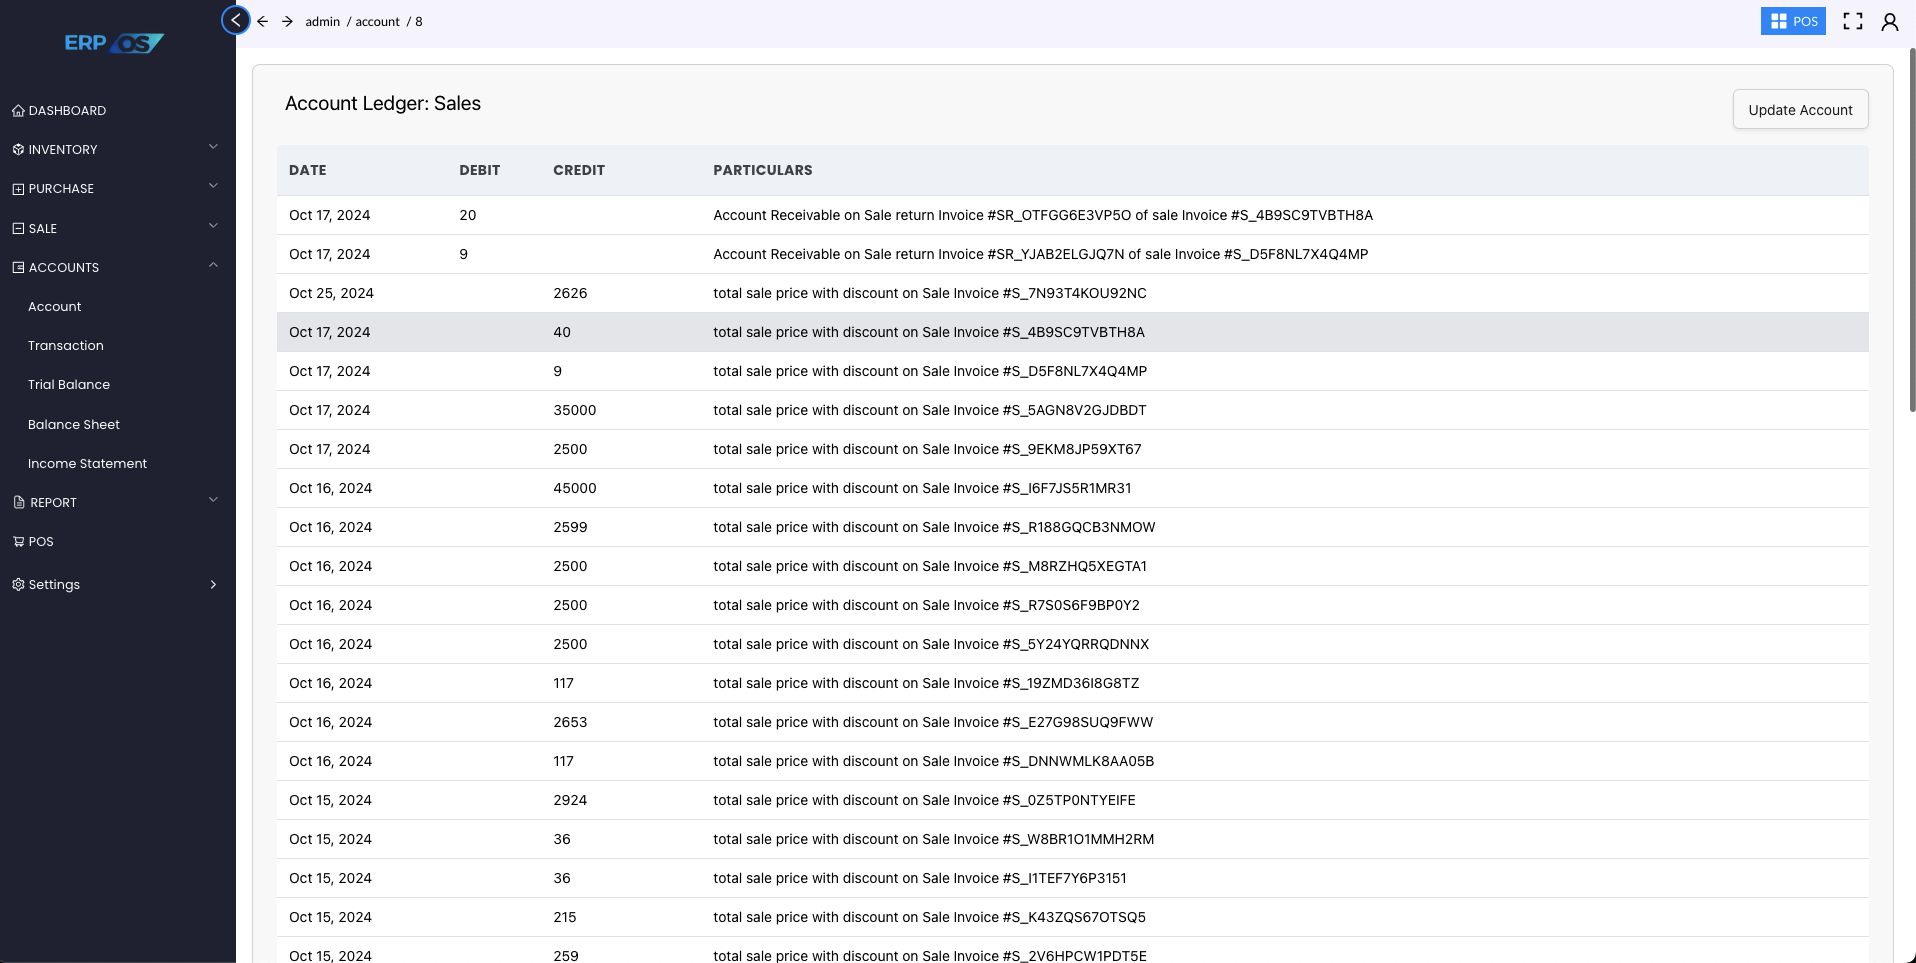Open the blue POS button in header

click(x=1792, y=21)
